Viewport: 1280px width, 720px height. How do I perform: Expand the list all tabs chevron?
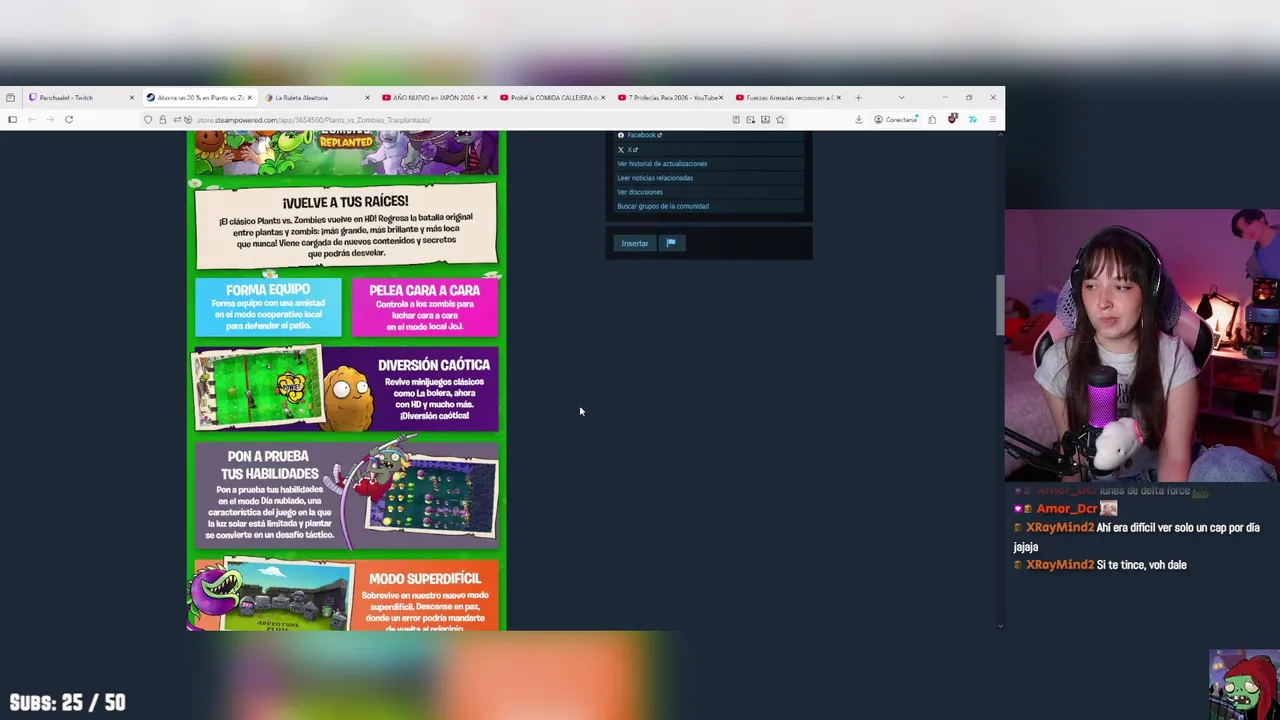(x=901, y=98)
